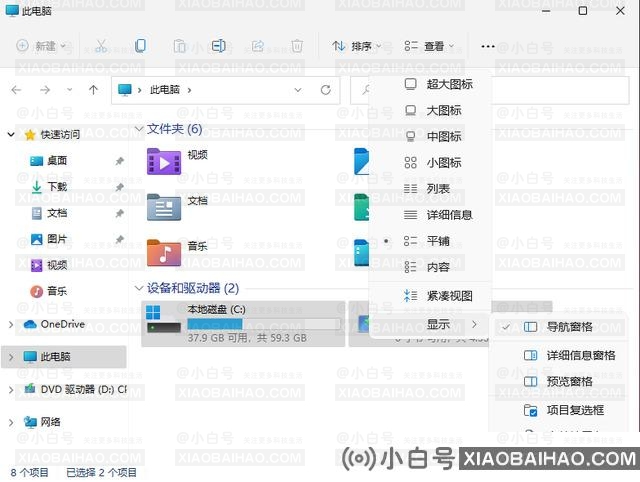Choose 列表 view option
The height and width of the screenshot is (482, 640).
point(430,189)
